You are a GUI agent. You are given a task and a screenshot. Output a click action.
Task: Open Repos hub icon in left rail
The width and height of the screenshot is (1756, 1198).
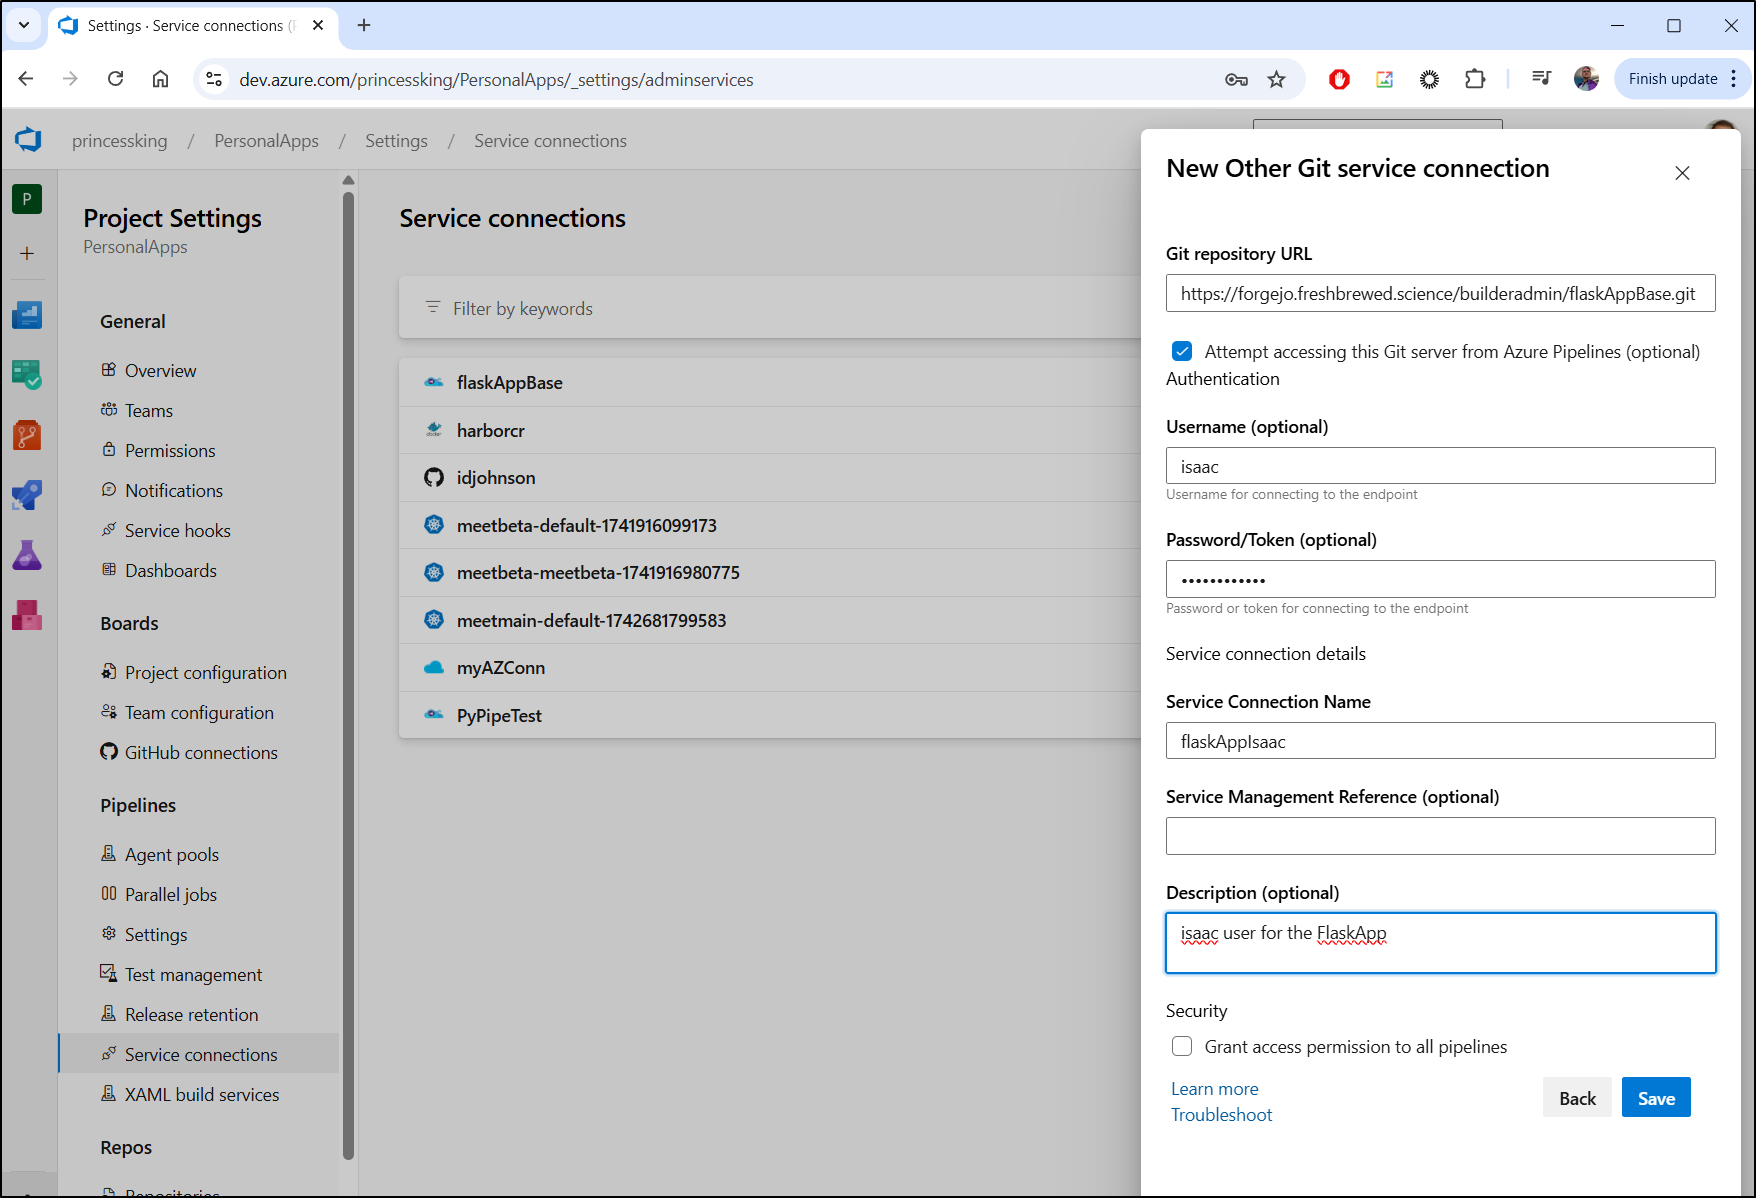[27, 435]
